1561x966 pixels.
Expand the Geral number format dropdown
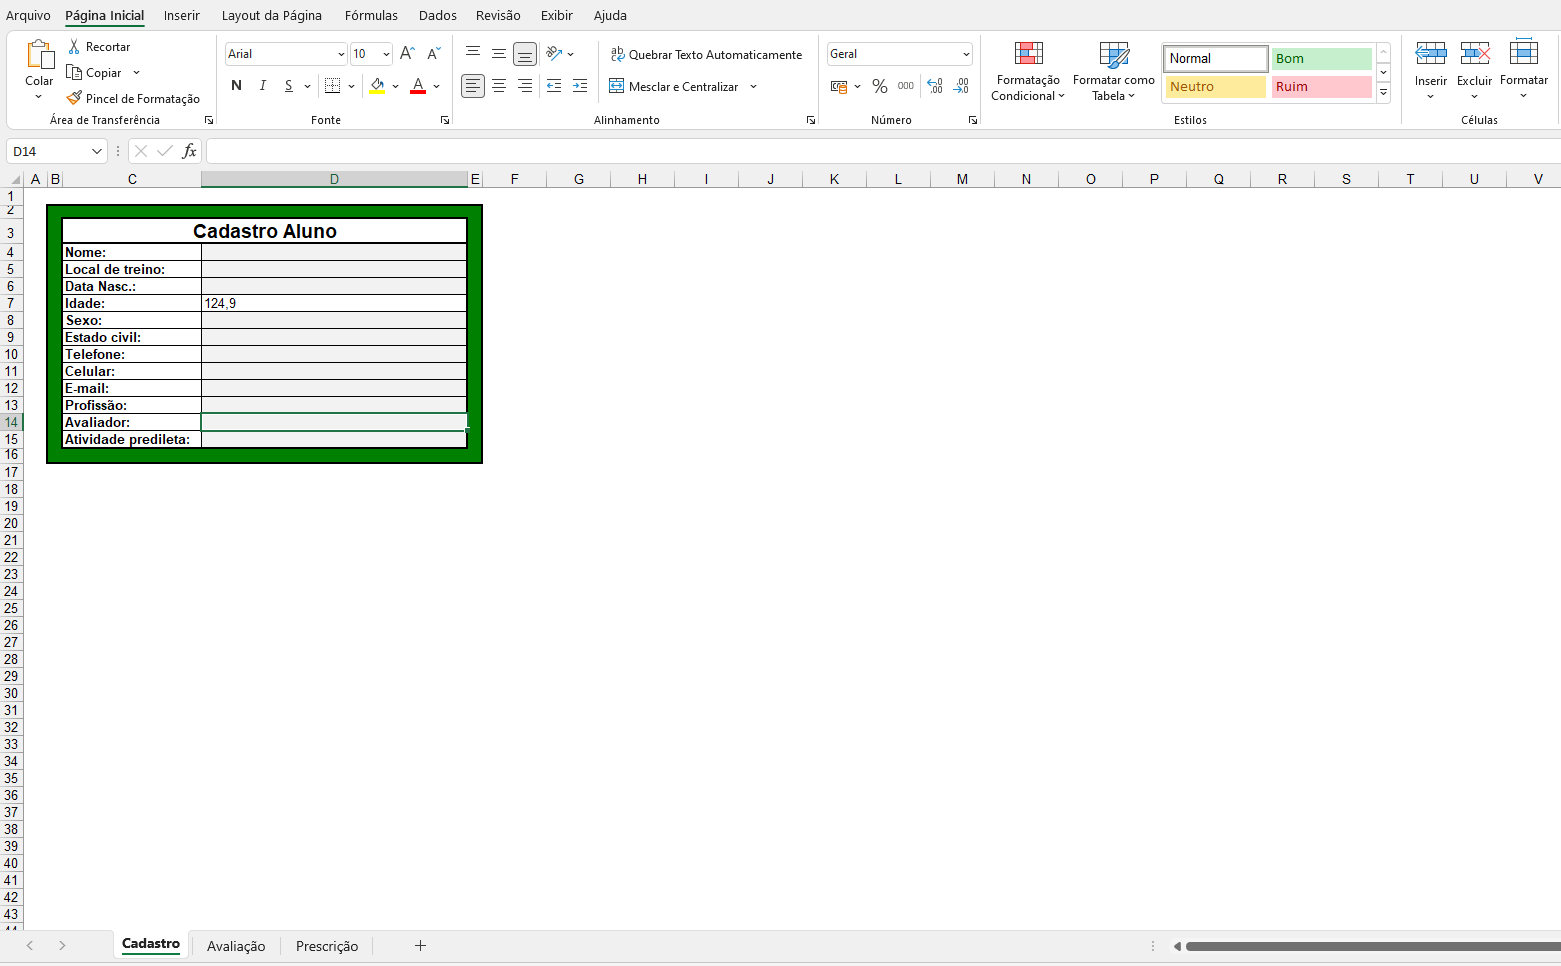pyautogui.click(x=966, y=54)
